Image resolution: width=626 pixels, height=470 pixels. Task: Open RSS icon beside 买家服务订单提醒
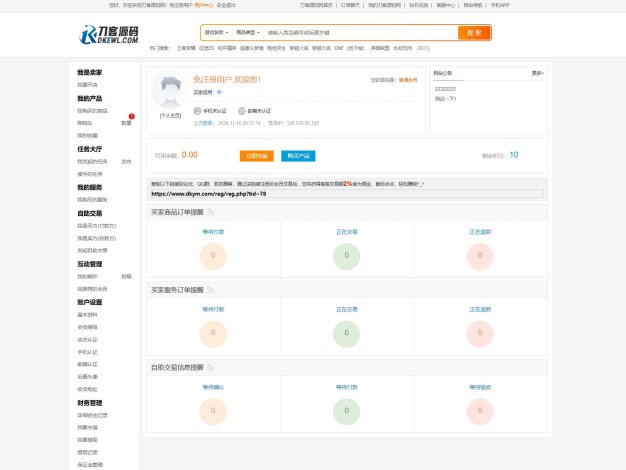click(210, 290)
